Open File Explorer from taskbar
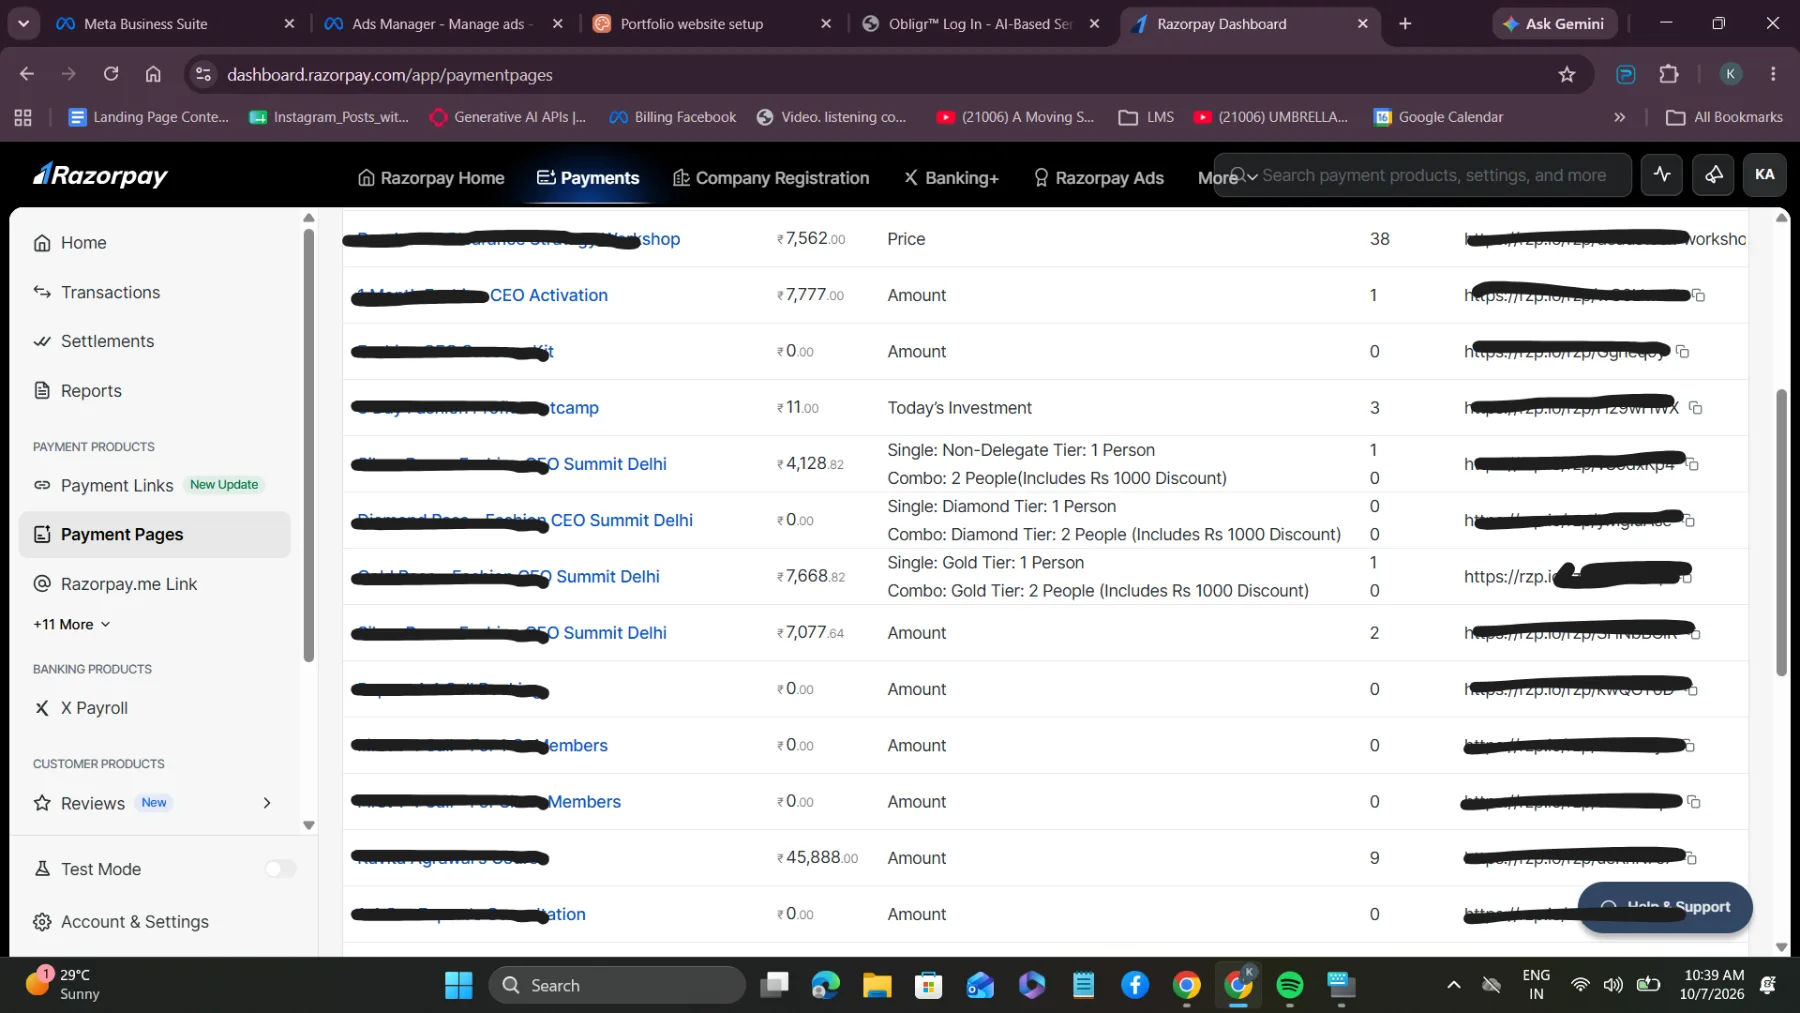The height and width of the screenshot is (1013, 1800). click(877, 986)
